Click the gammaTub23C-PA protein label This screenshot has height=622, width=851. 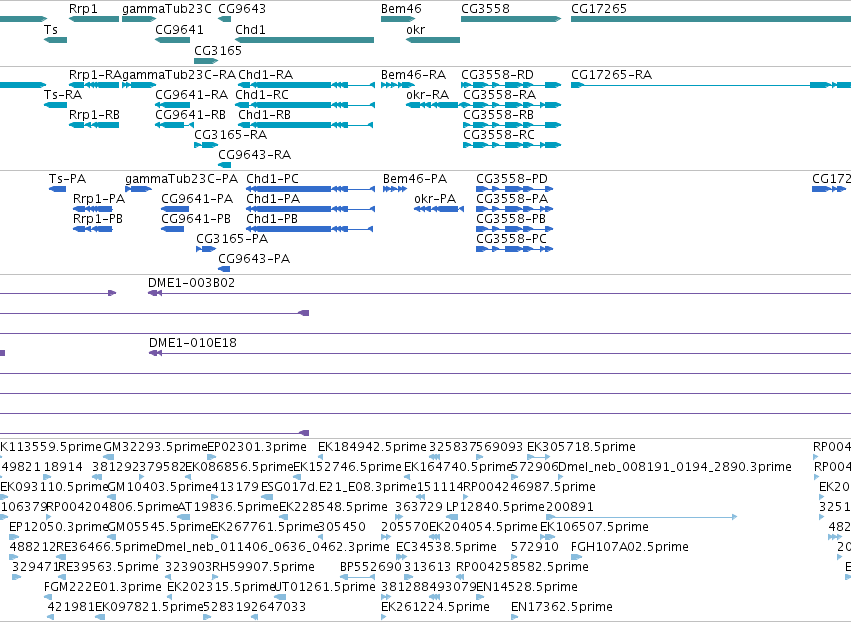(181, 179)
